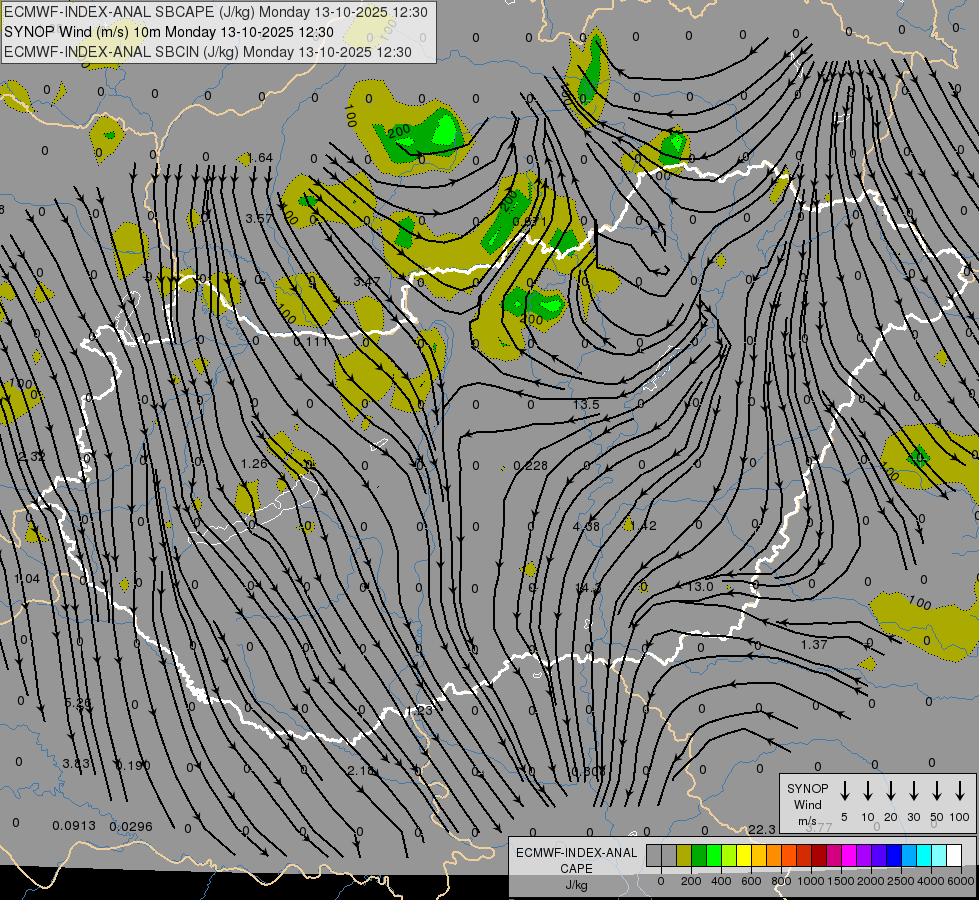Click the 6000 tick label on the CAPE scale
979x900 pixels.
click(961, 881)
